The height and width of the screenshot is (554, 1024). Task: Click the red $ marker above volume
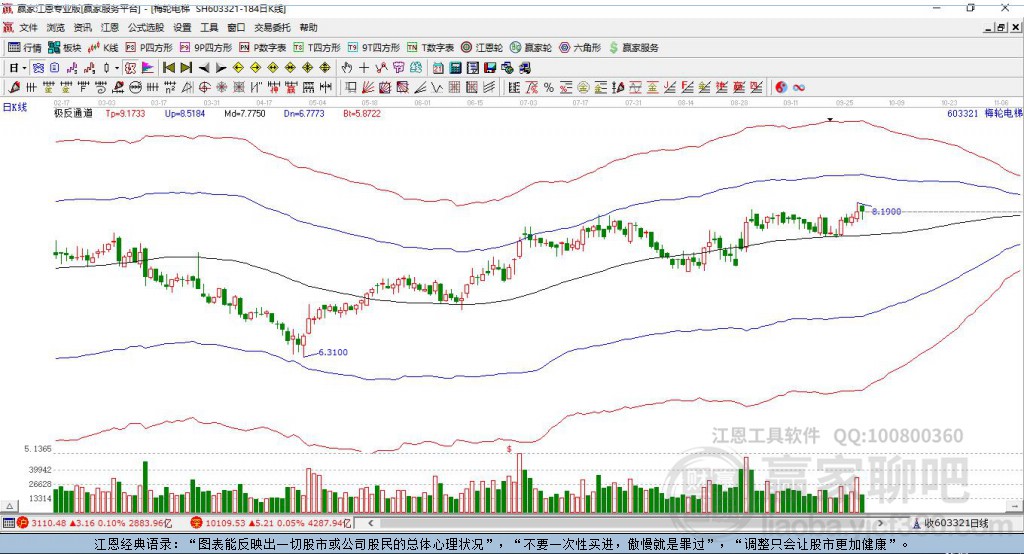click(509, 449)
